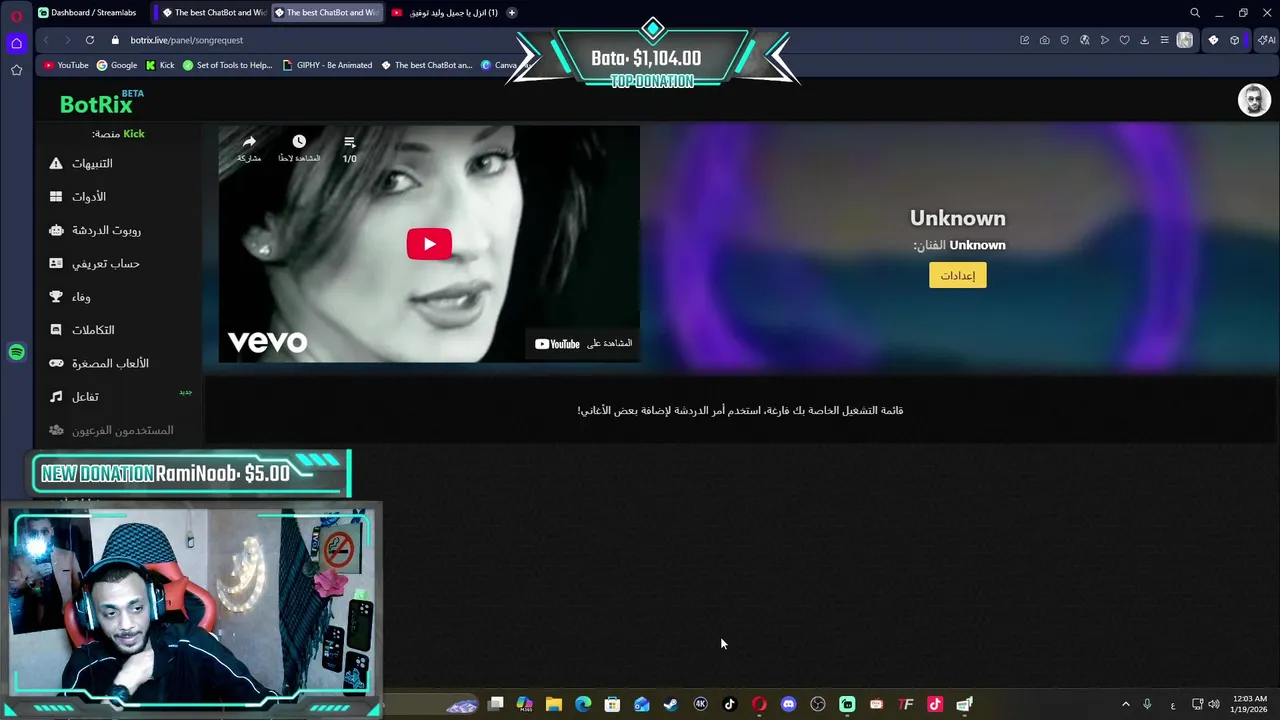This screenshot has width=1280, height=720.
Task: Open the Opera AI assistant button
Action: coord(1266,40)
